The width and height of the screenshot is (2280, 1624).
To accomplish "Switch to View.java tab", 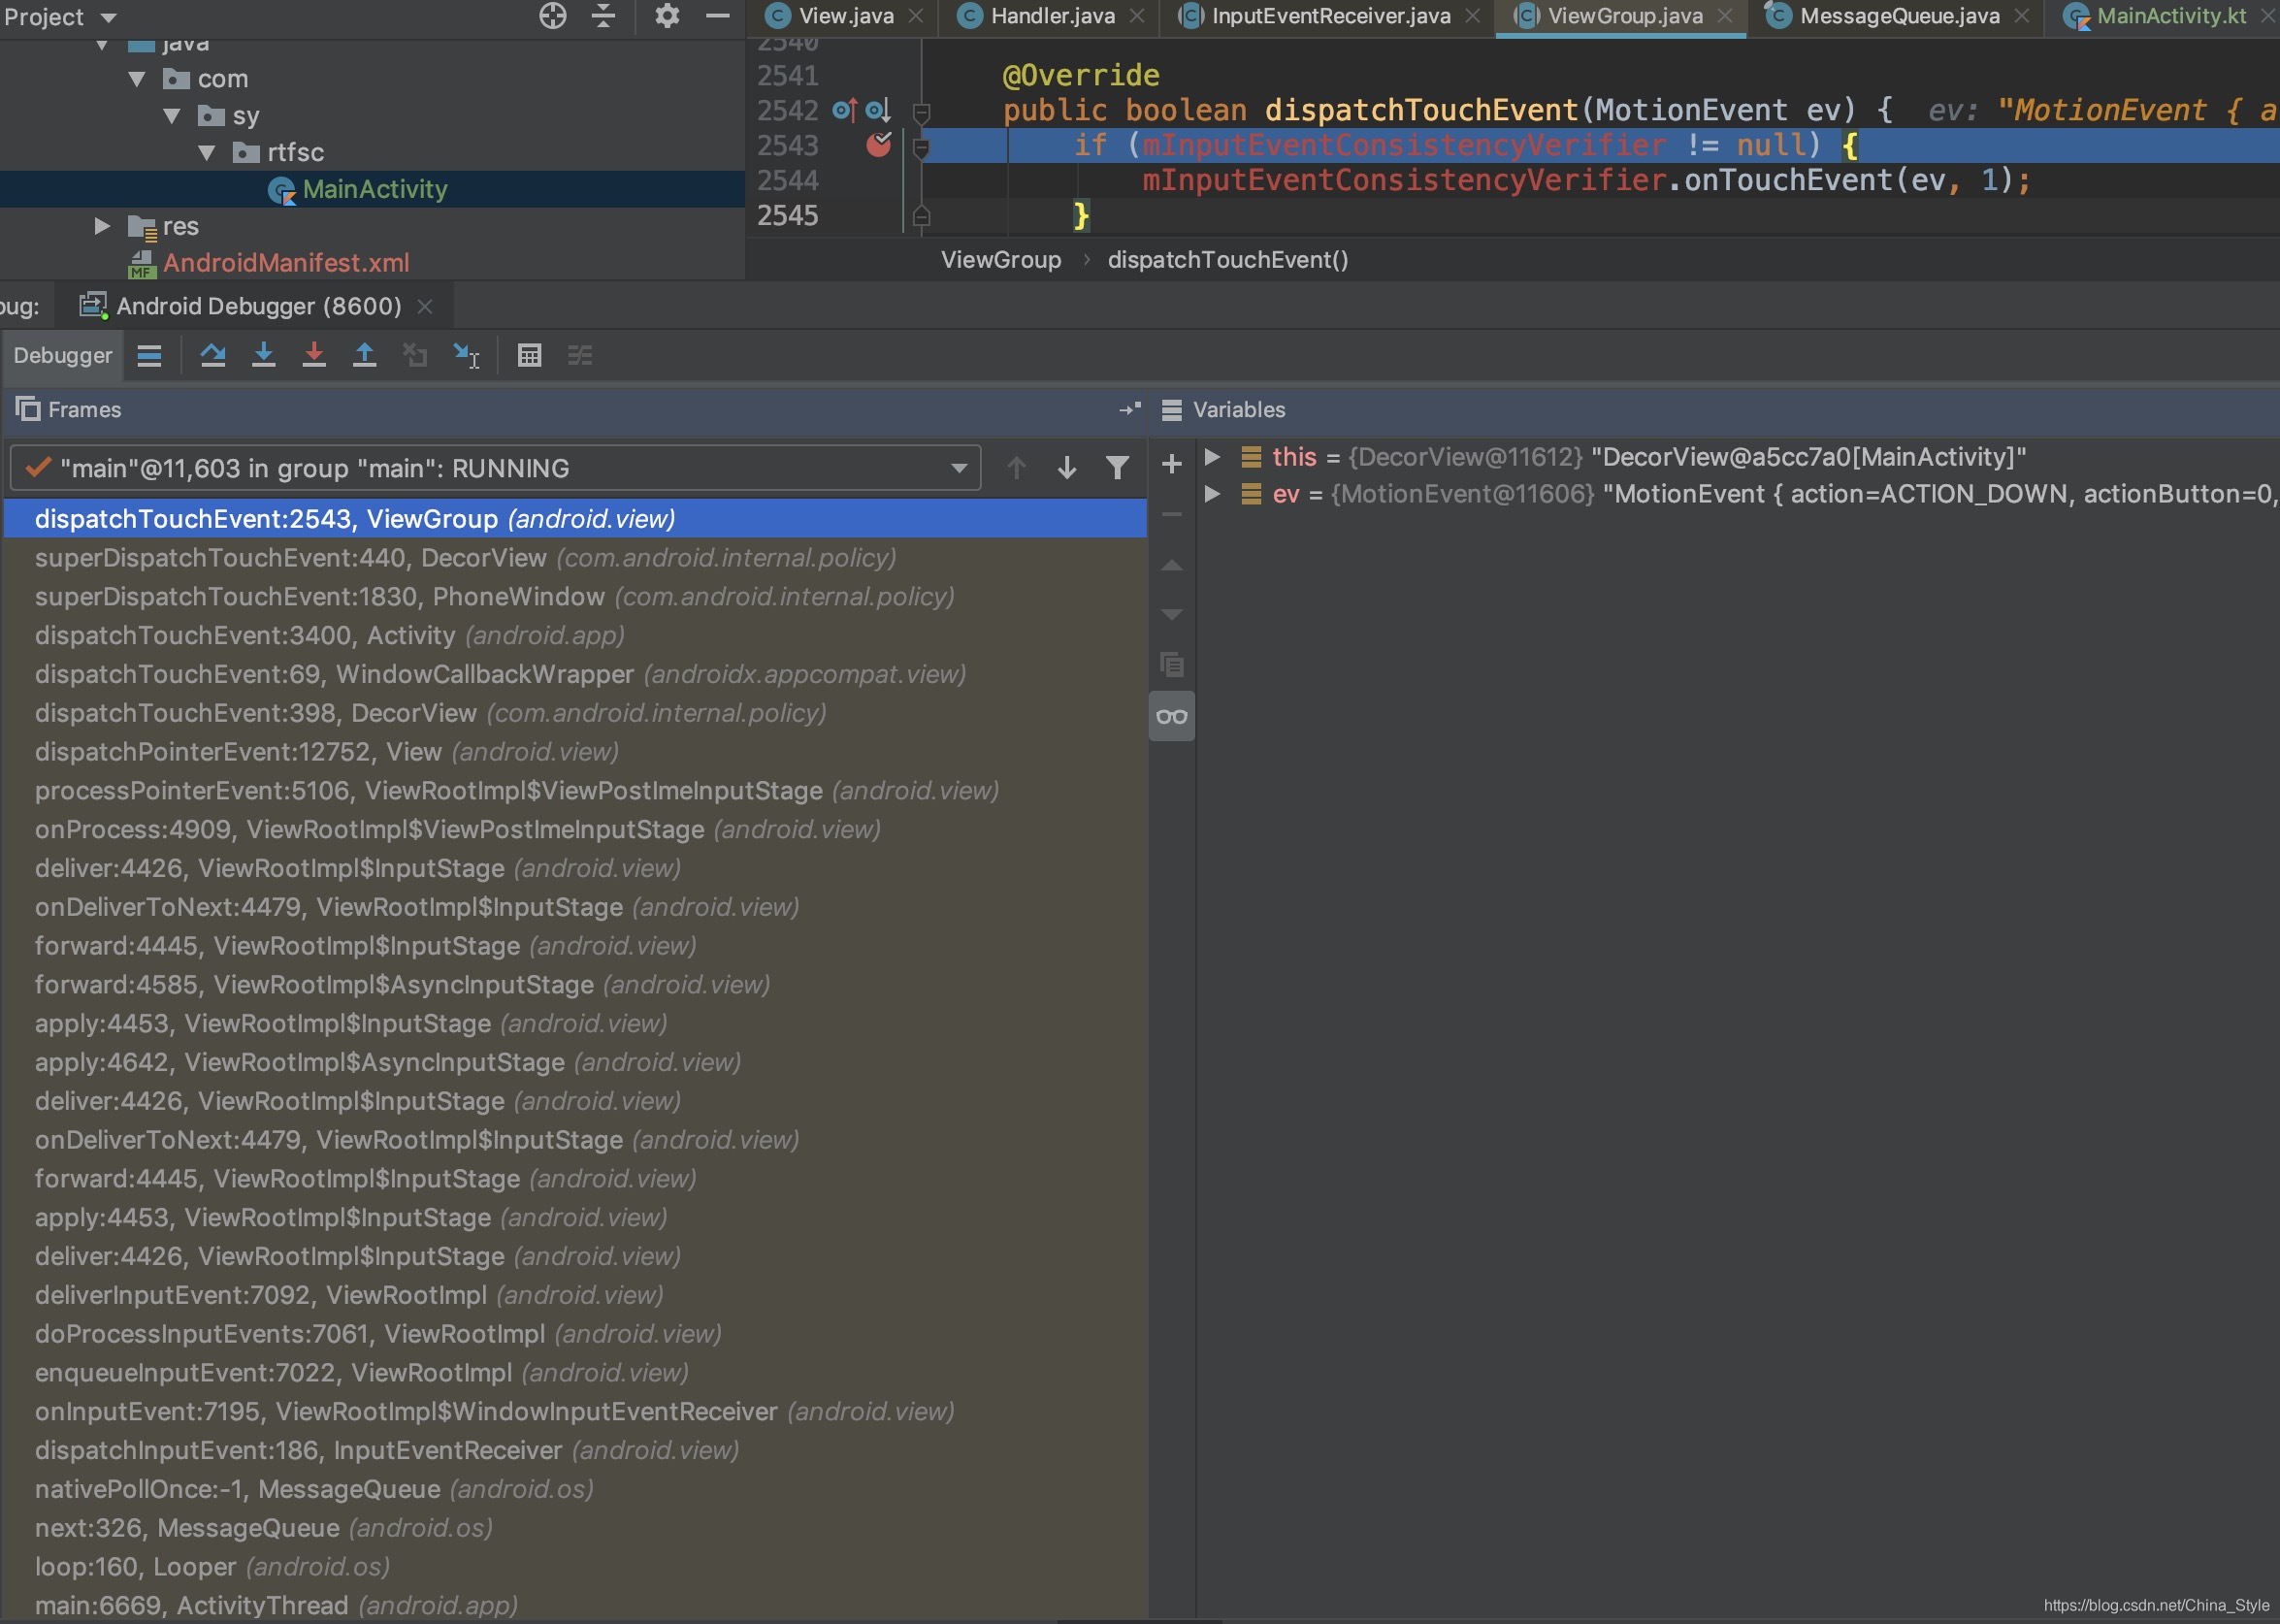I will pyautogui.click(x=845, y=16).
